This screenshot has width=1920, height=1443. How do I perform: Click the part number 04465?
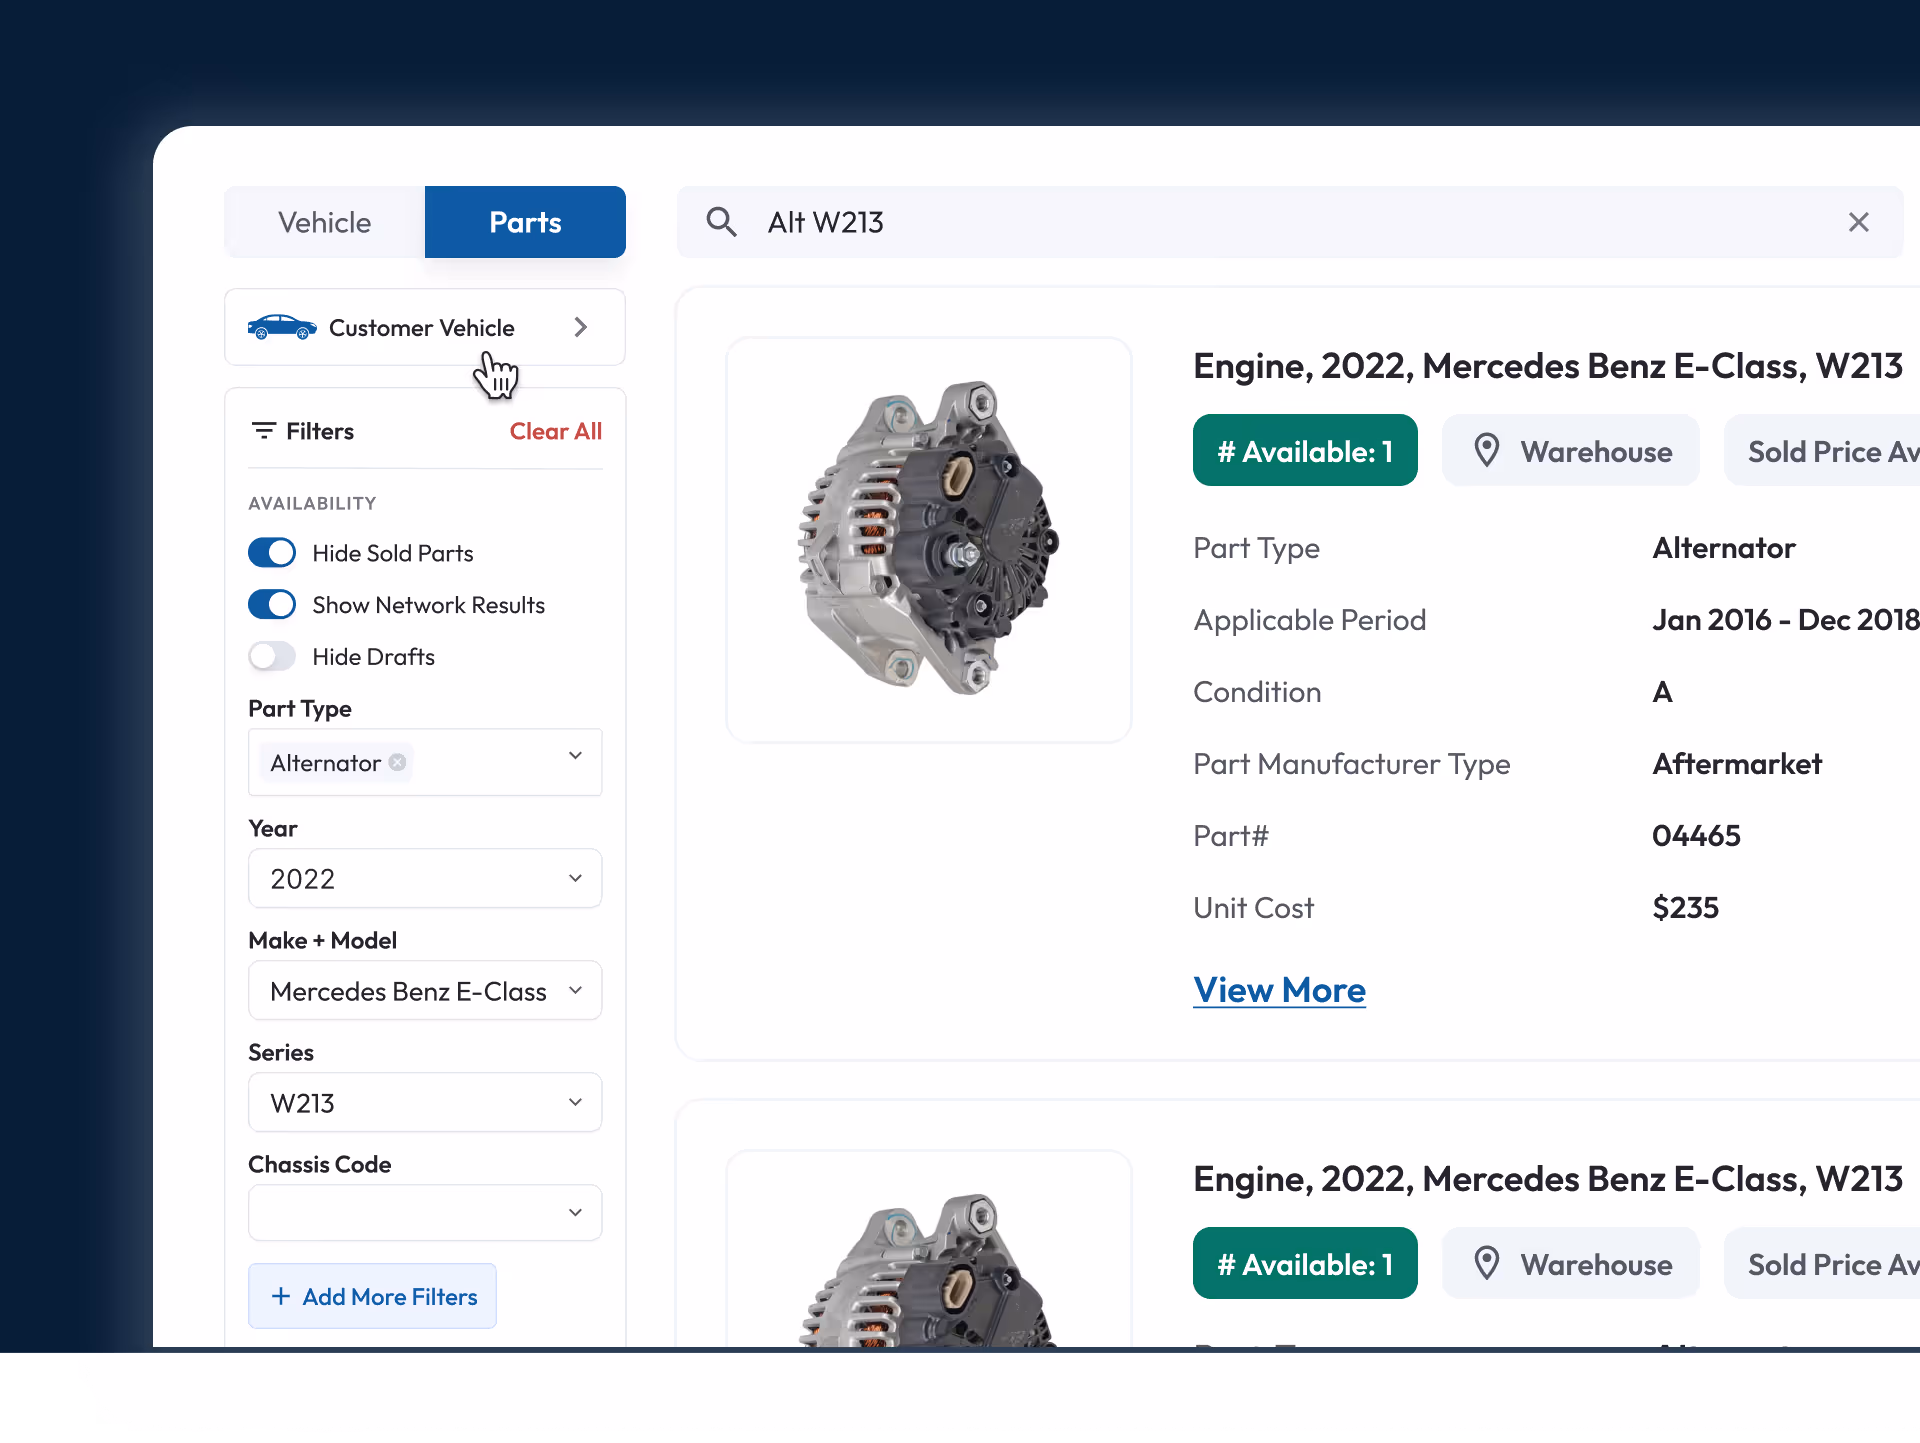pos(1696,836)
